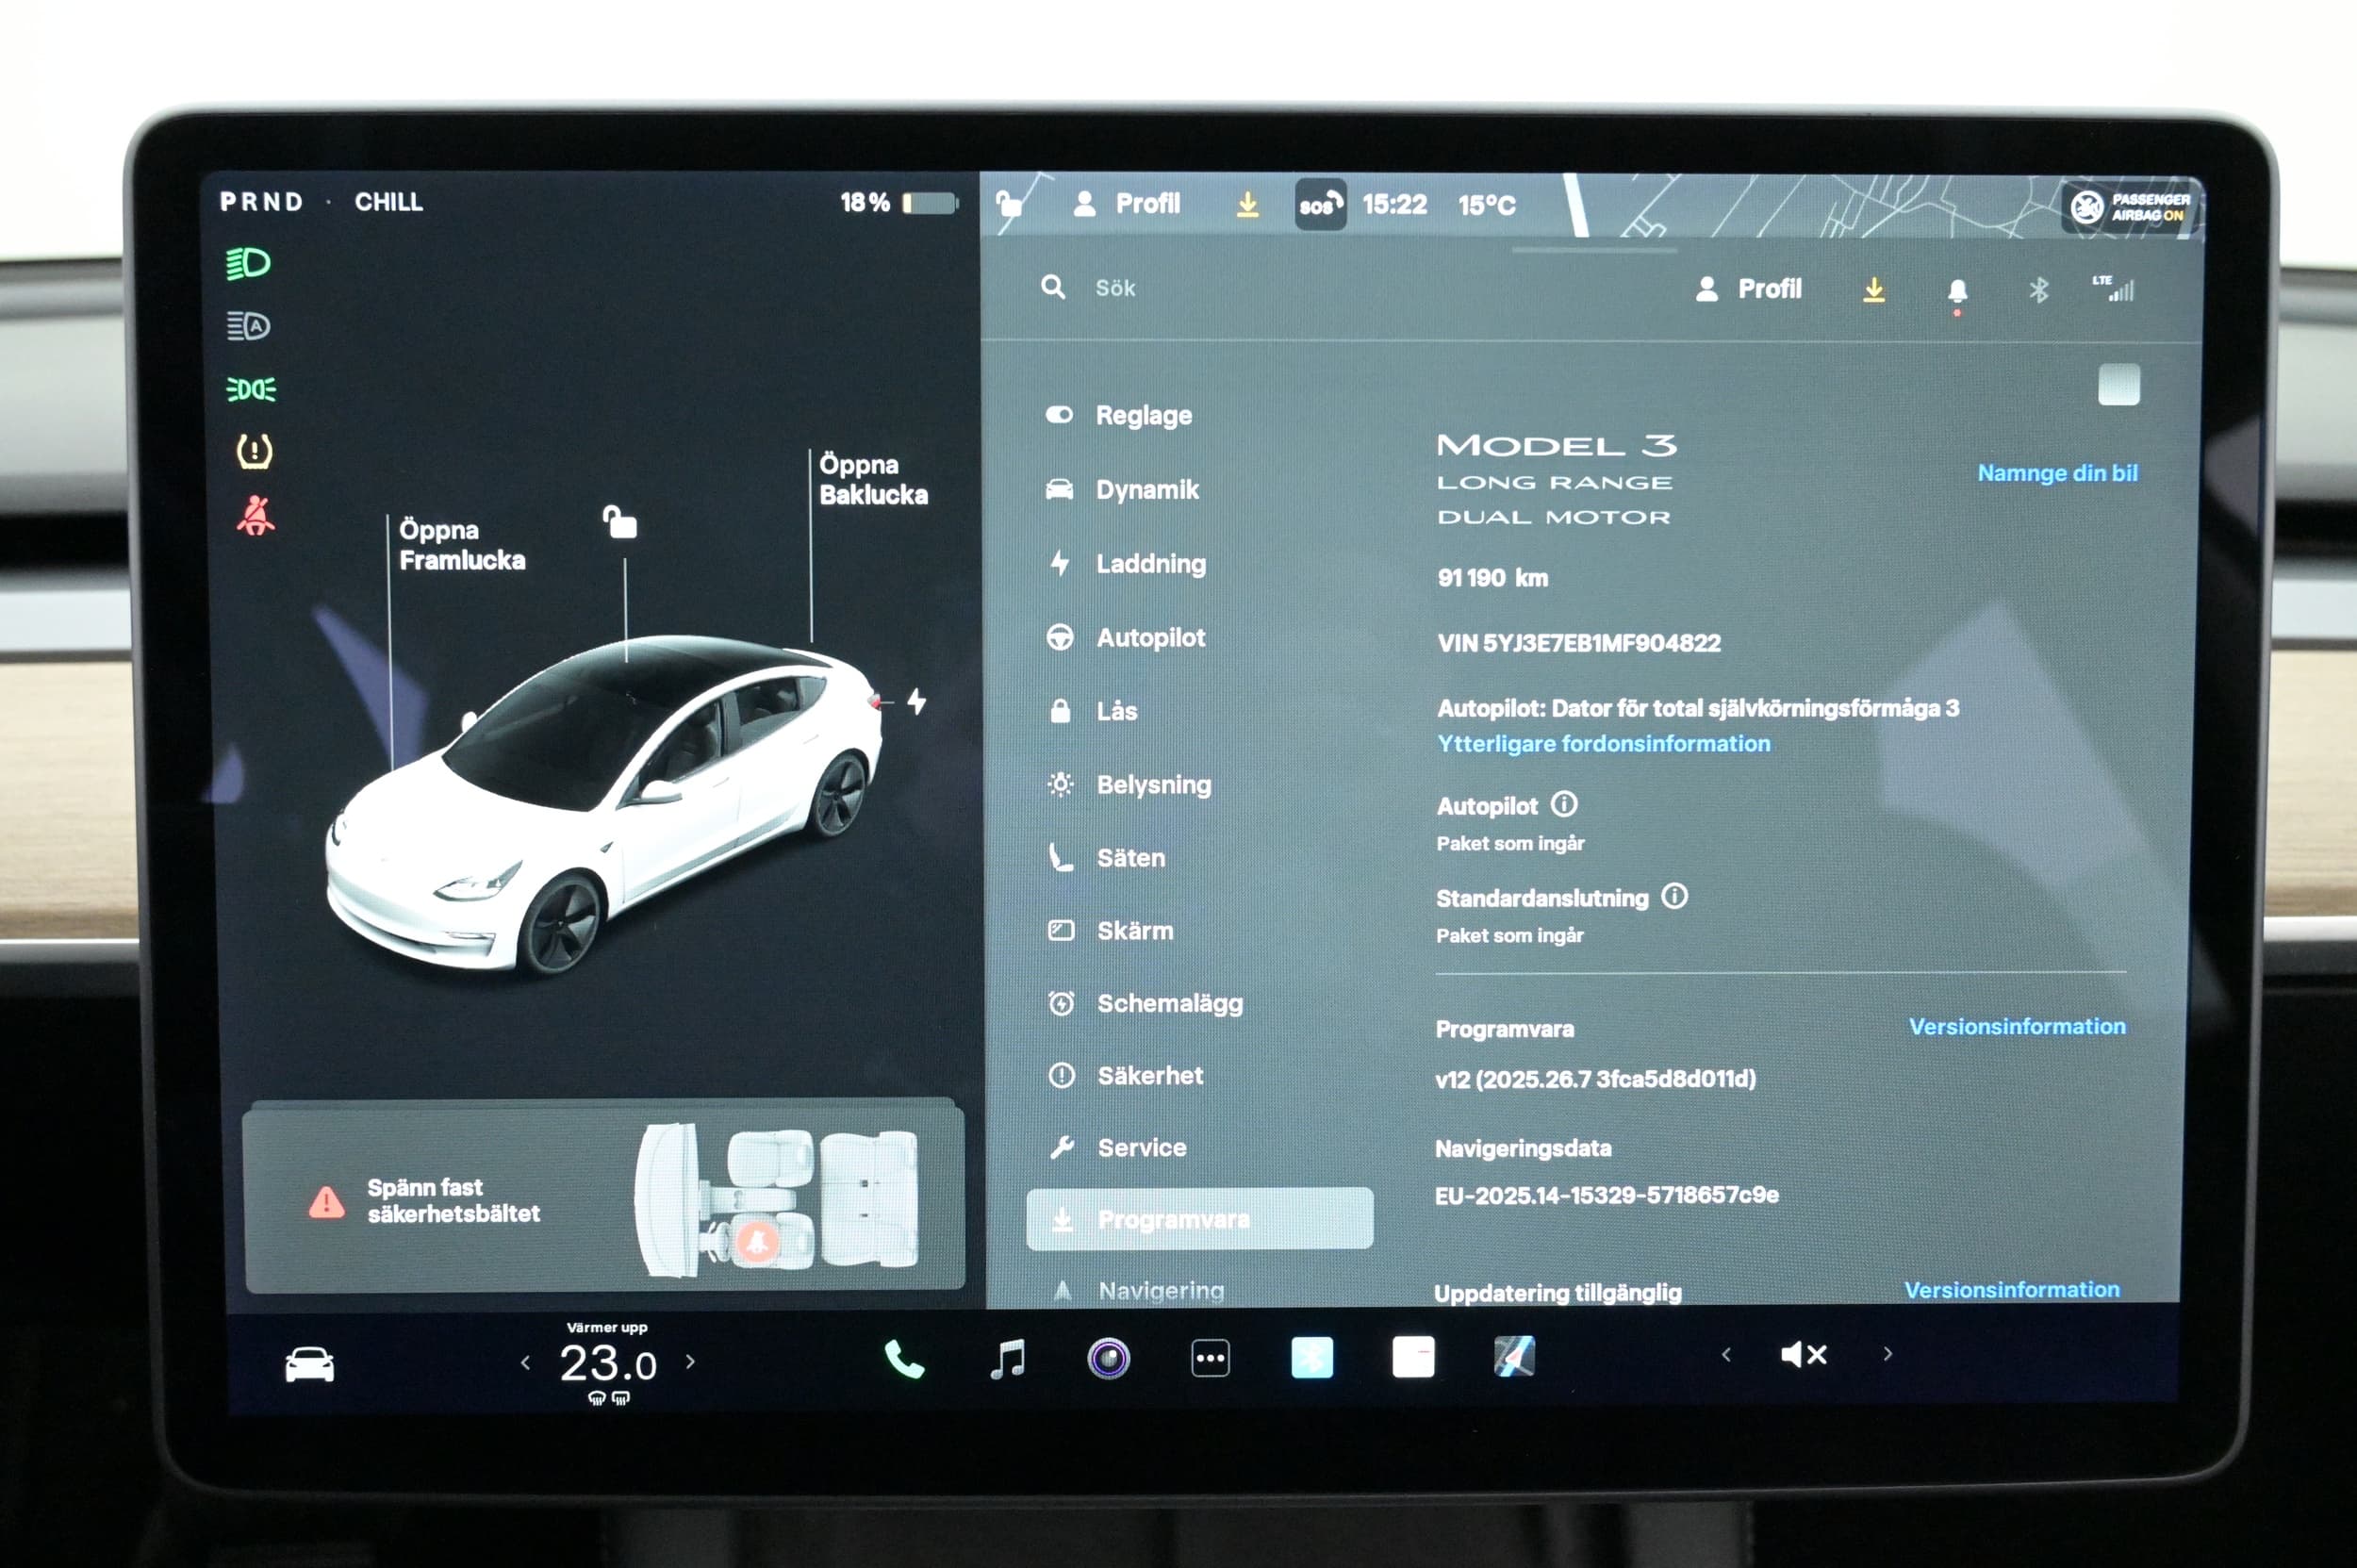
Task: Open the notifications bell icon
Action: (1957, 291)
